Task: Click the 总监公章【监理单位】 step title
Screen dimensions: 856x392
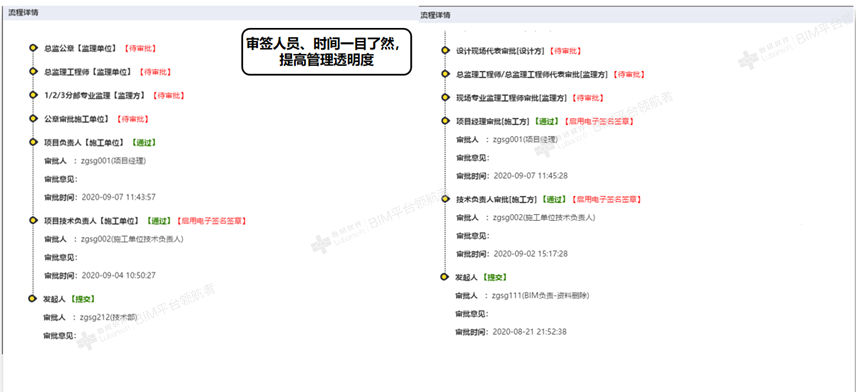Action: pyautogui.click(x=81, y=48)
